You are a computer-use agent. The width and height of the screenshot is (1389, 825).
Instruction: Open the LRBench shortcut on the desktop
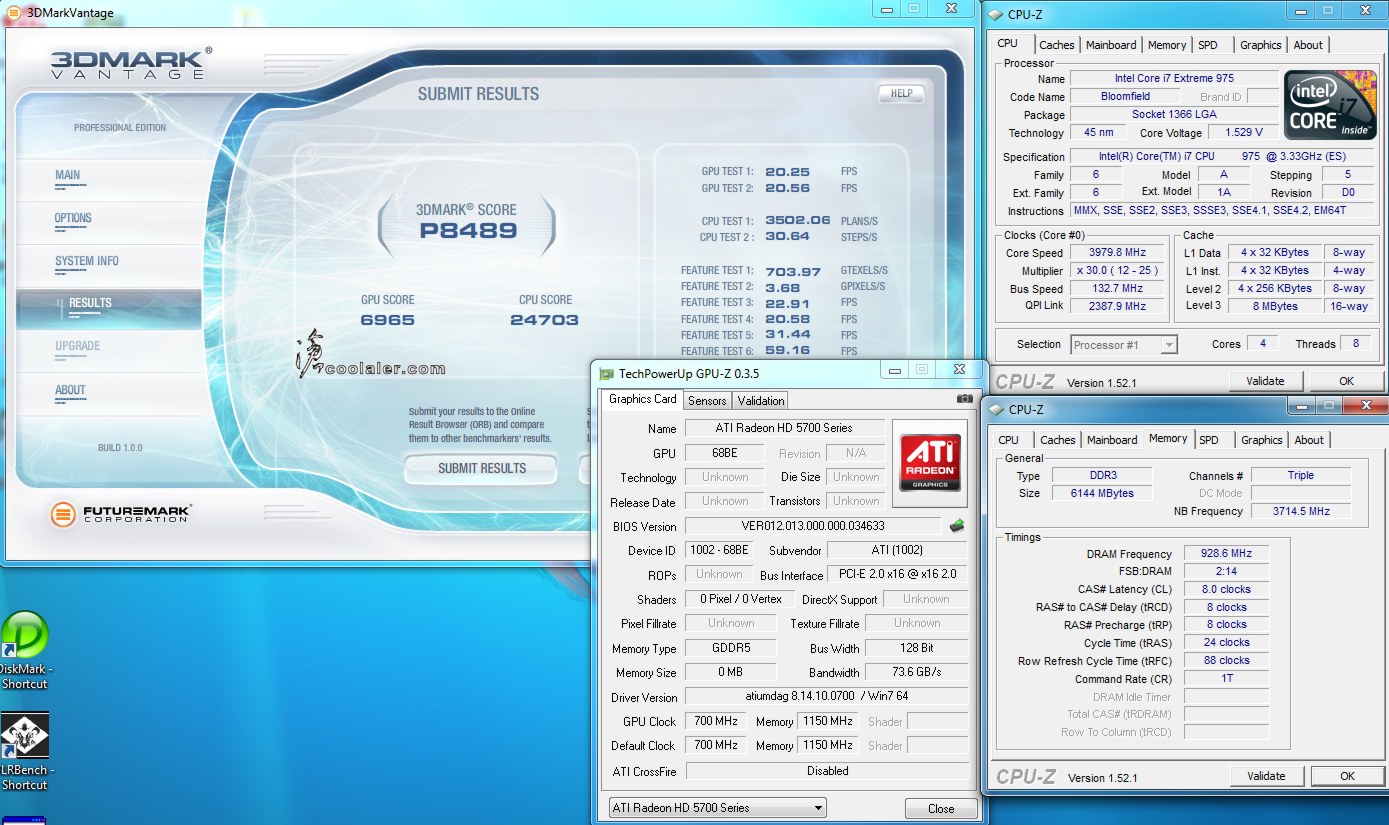pos(25,752)
